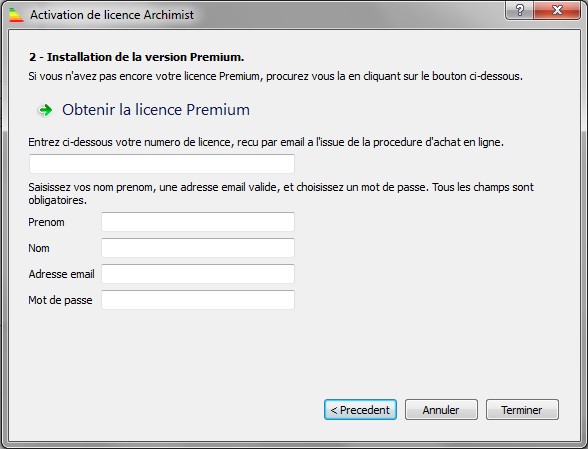
Task: Focus the Adresse email input box
Action: pyautogui.click(x=198, y=274)
